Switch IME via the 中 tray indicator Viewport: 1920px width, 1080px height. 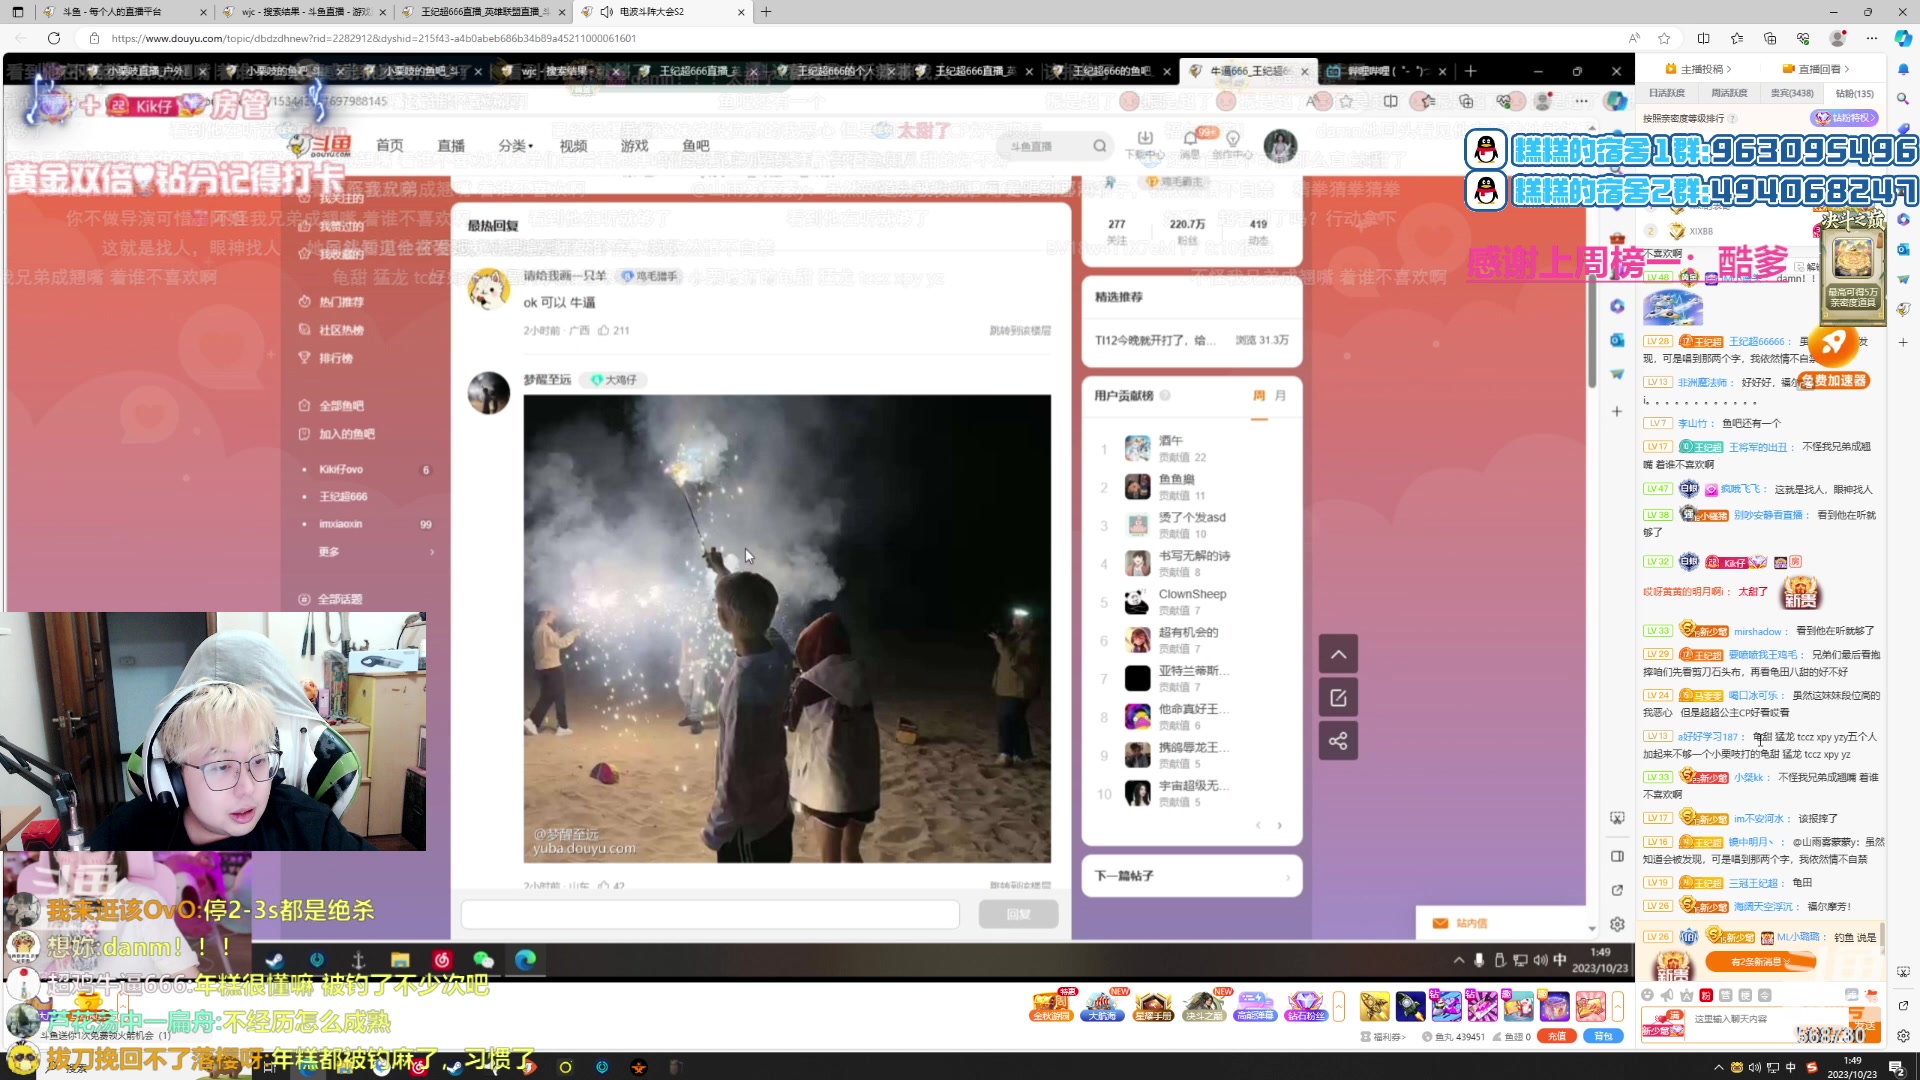[x=1791, y=1067]
